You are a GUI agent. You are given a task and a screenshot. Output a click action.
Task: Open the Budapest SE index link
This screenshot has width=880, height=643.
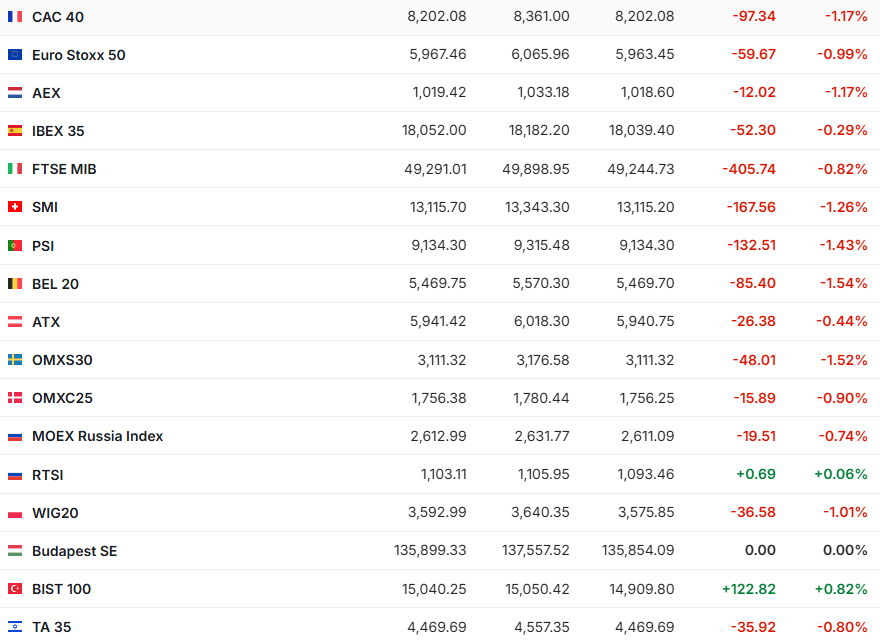pyautogui.click(x=75, y=552)
